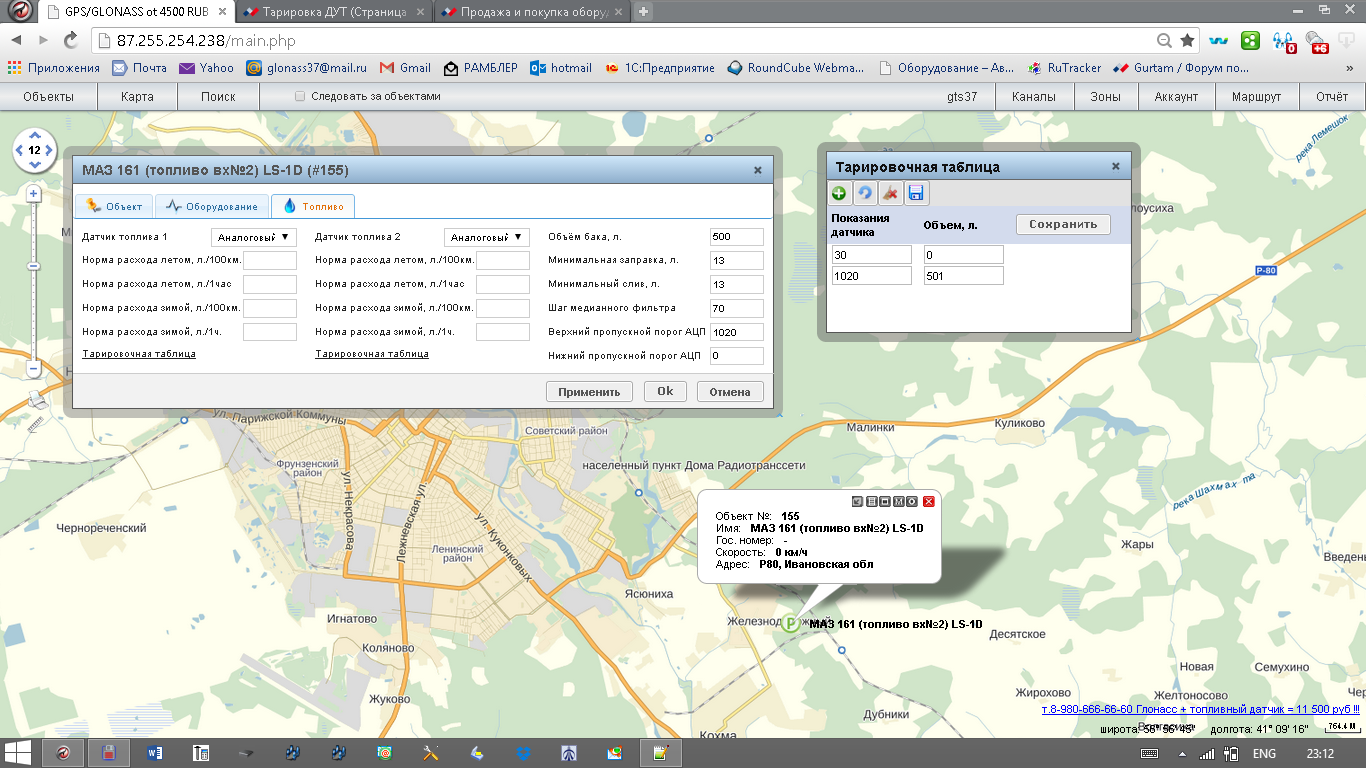Viewport: 1366px width, 768px height.
Task: Switch to the Объект tab
Action: [114, 206]
